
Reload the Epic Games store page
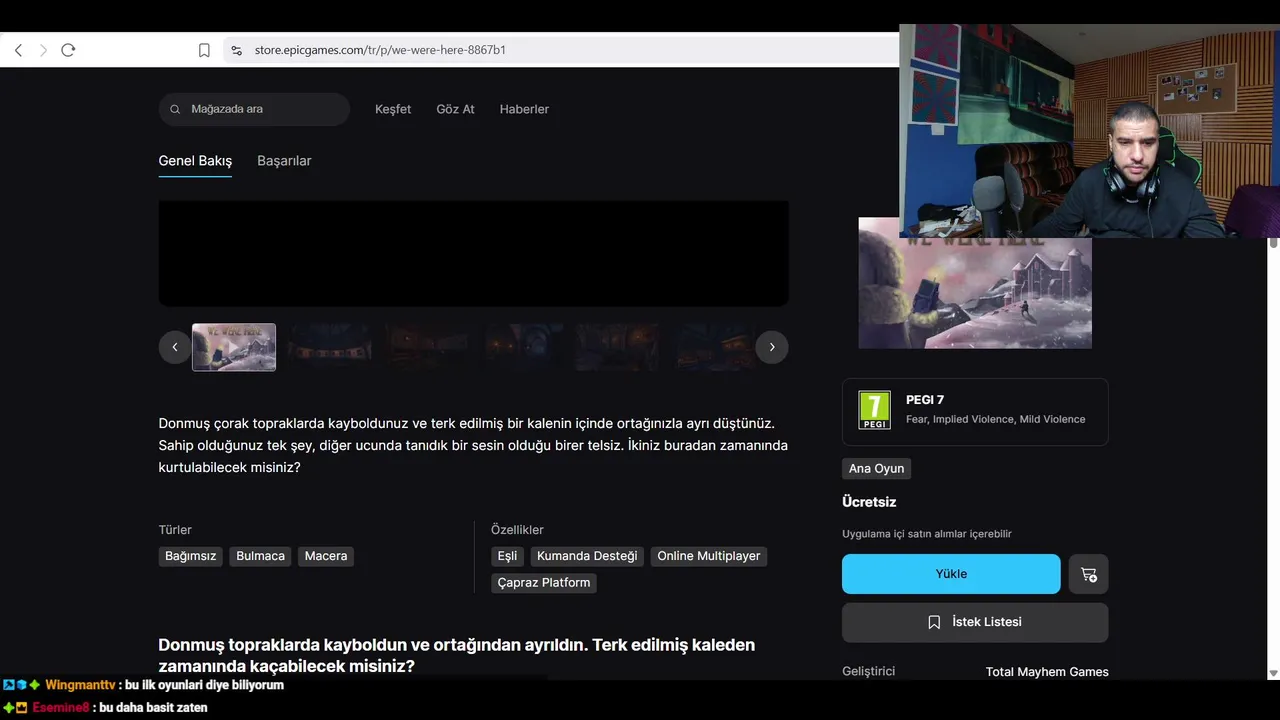coord(68,50)
